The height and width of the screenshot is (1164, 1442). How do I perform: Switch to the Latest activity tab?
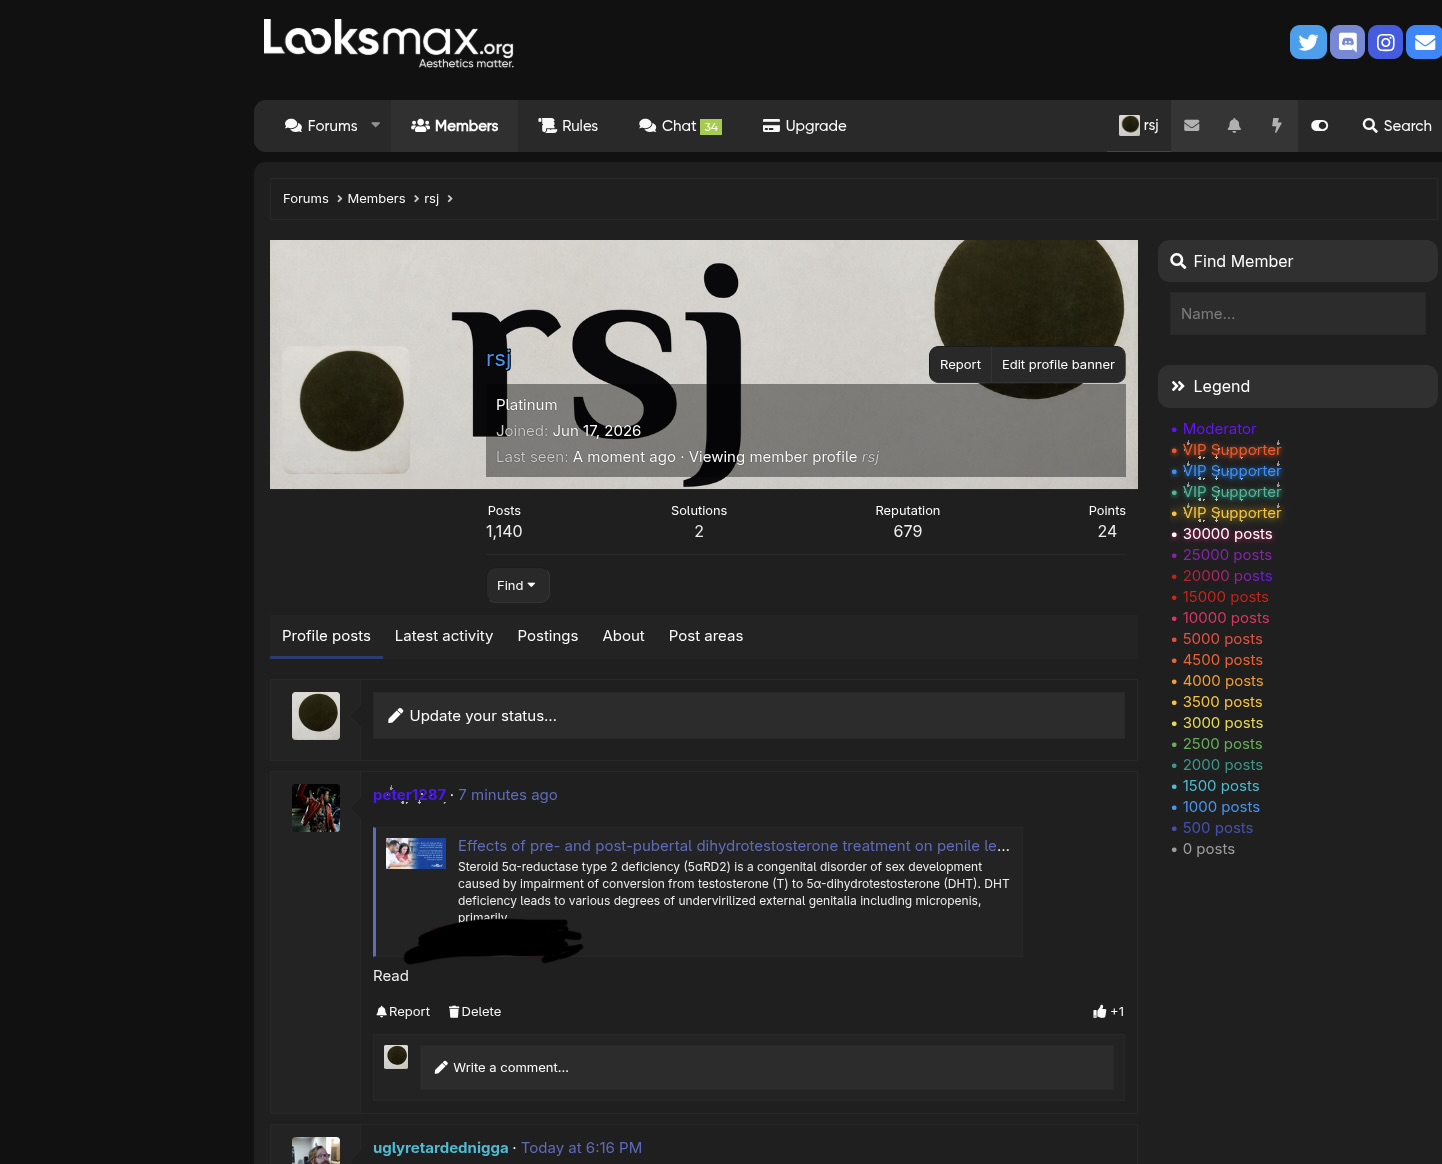pos(444,636)
